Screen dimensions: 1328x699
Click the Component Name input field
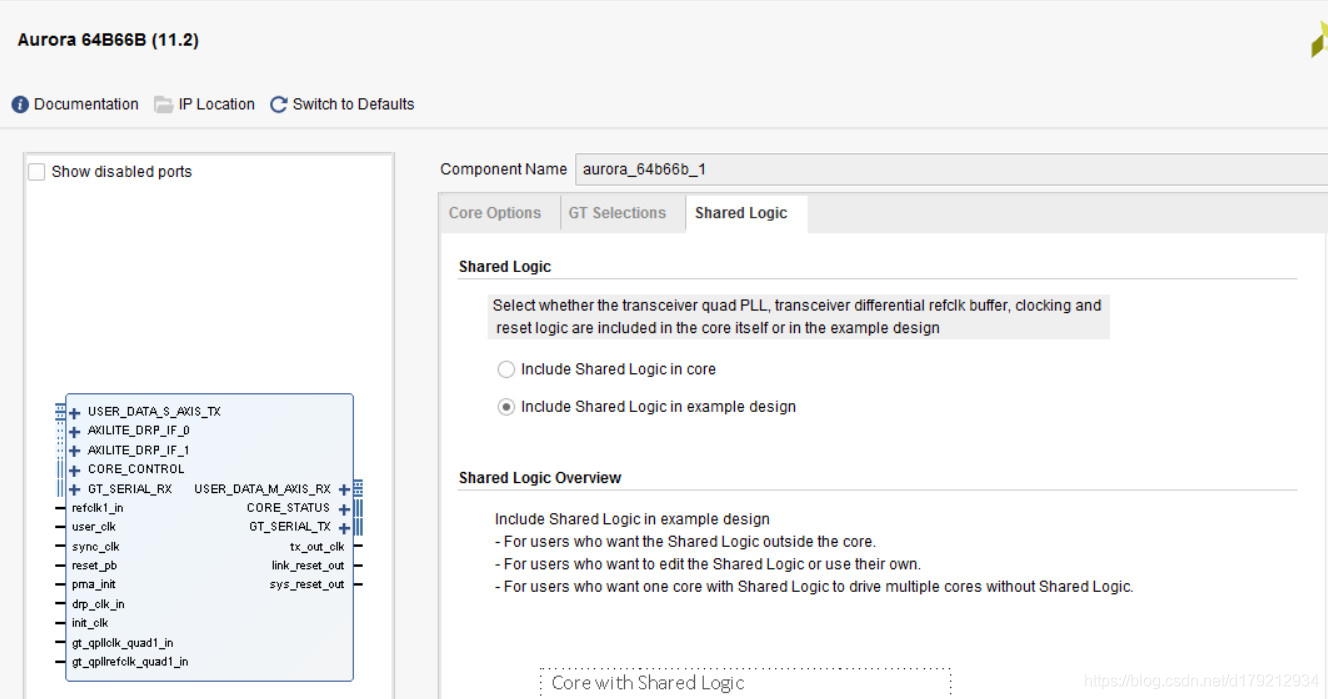coord(951,169)
